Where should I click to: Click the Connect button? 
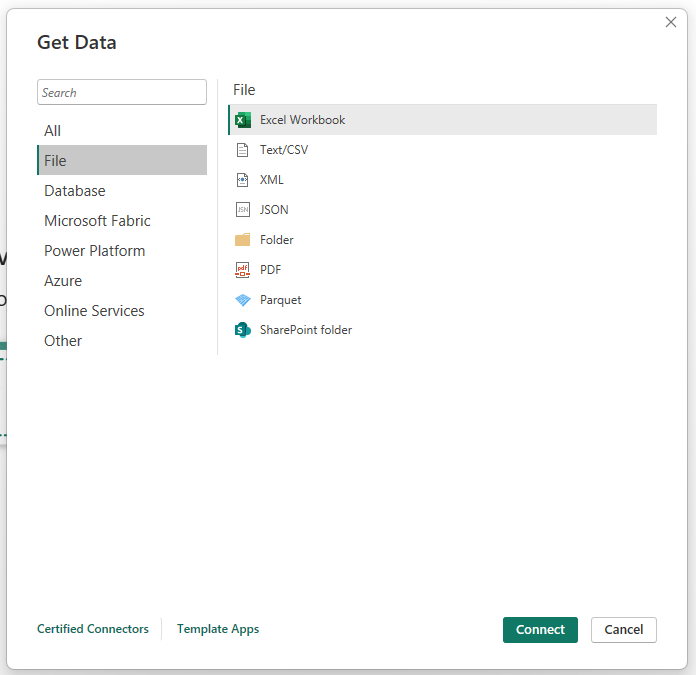[540, 630]
